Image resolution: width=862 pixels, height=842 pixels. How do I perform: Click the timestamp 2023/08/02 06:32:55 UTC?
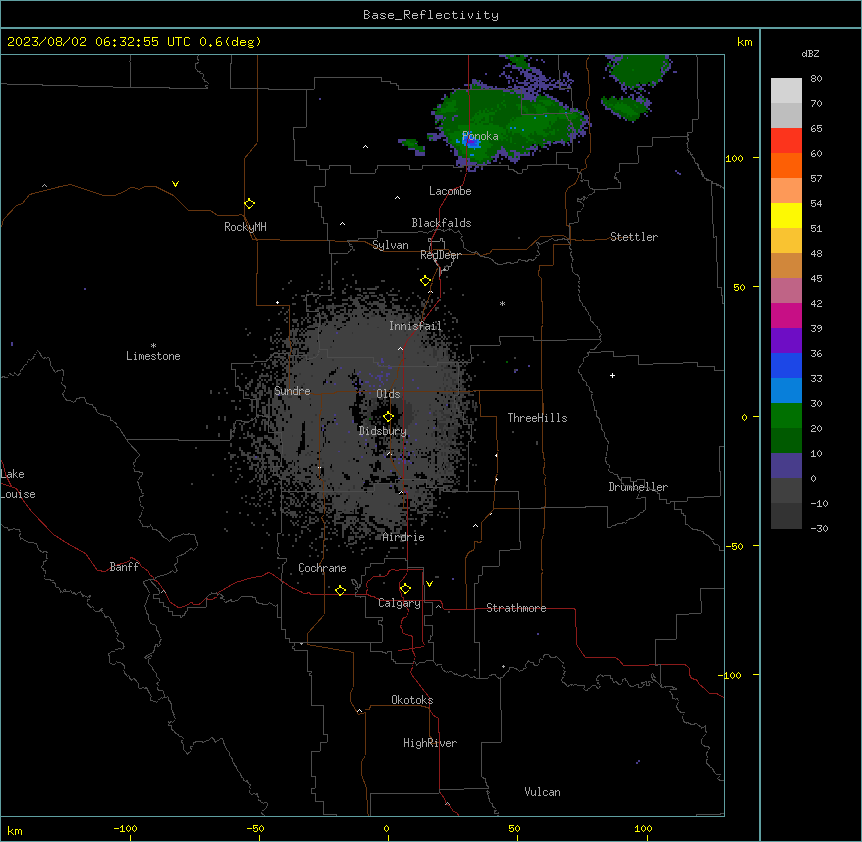(98, 42)
